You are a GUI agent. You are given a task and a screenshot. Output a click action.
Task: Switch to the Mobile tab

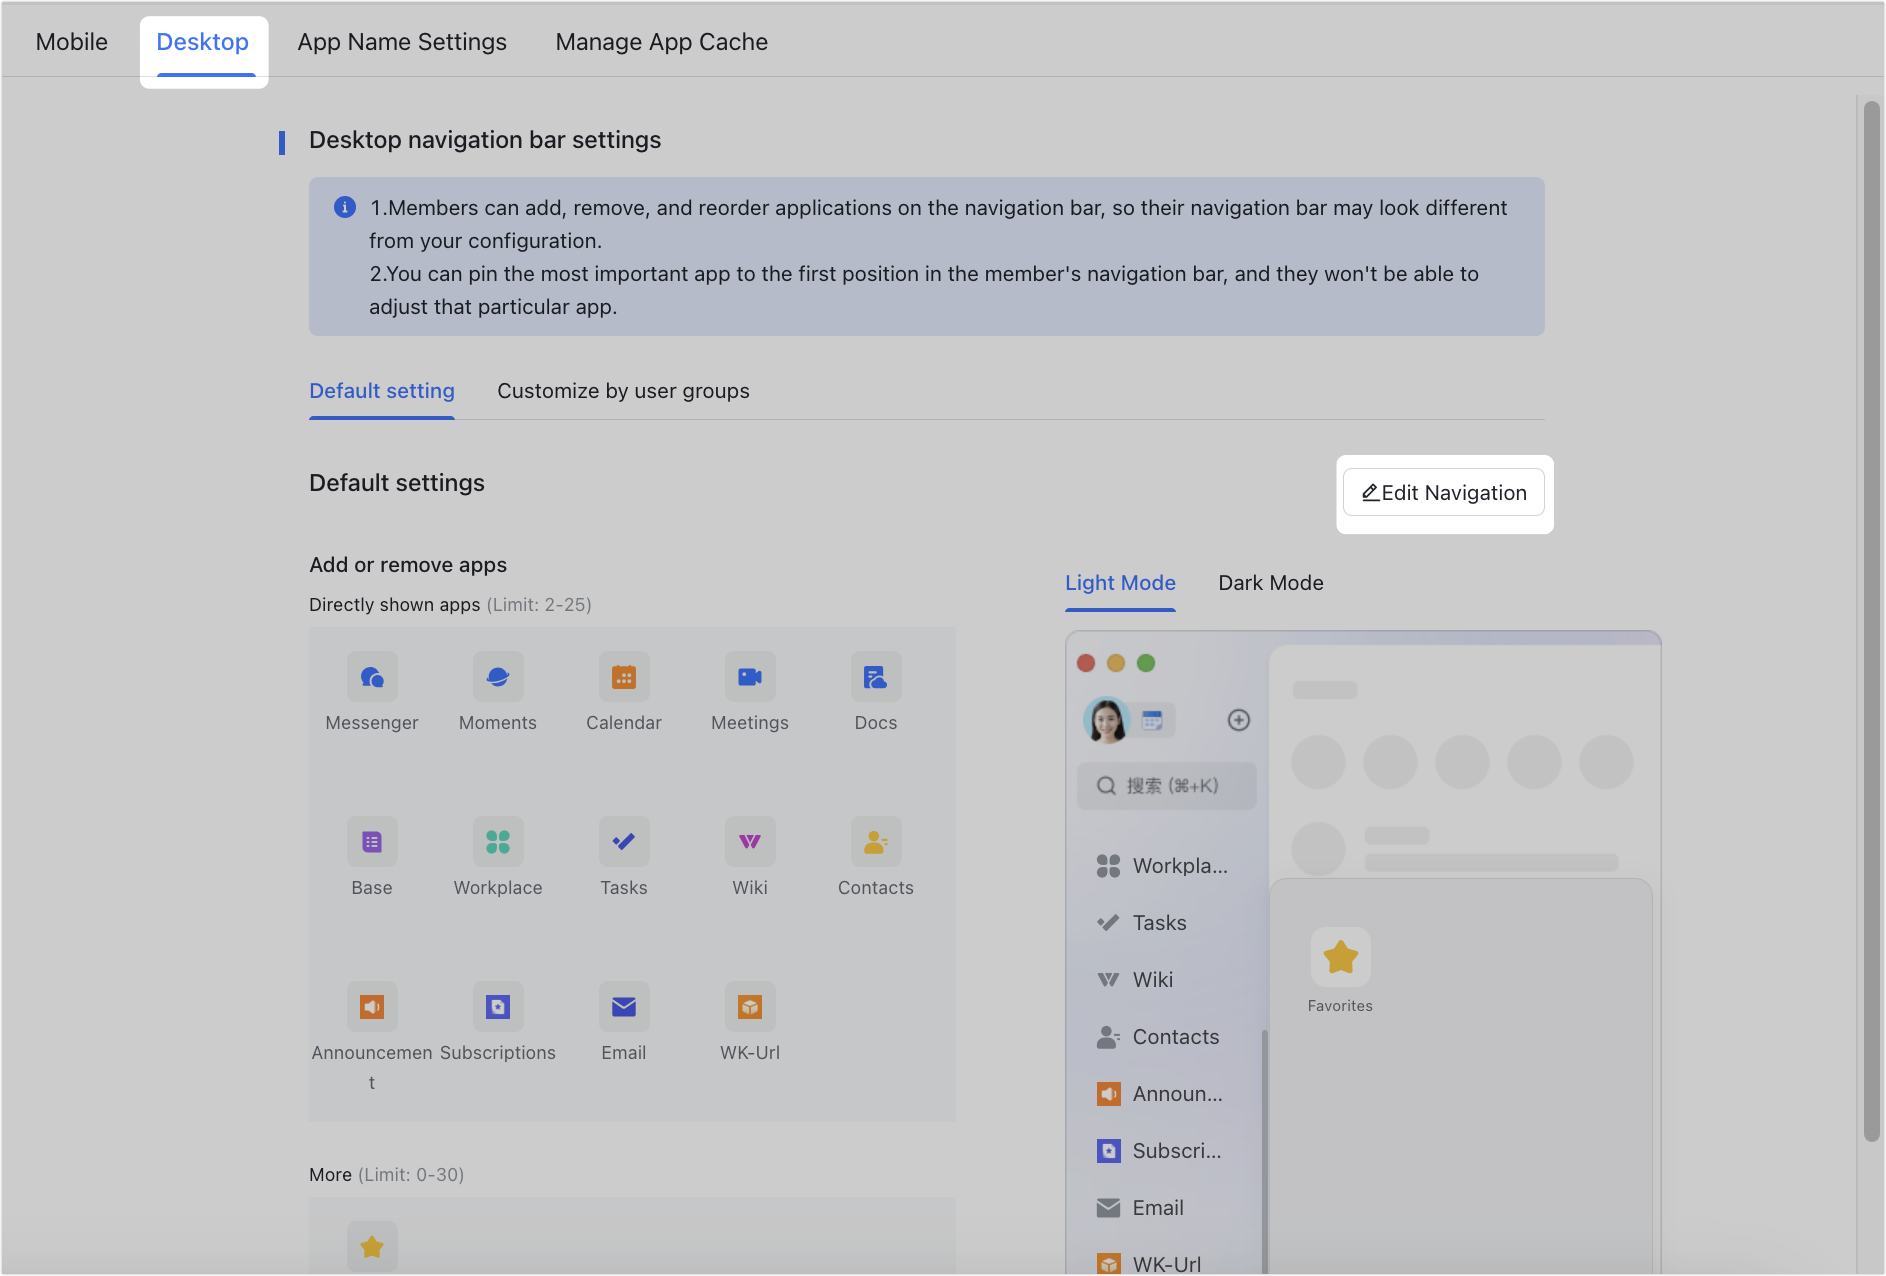point(72,42)
